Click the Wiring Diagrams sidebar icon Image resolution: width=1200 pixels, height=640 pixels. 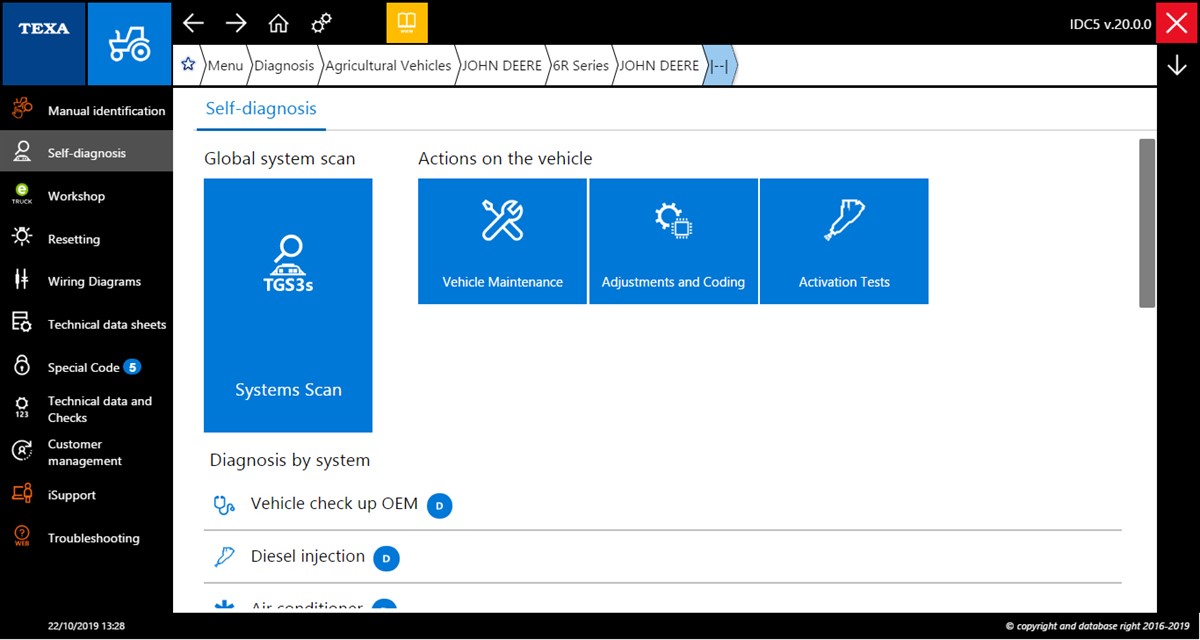pyautogui.click(x=22, y=281)
